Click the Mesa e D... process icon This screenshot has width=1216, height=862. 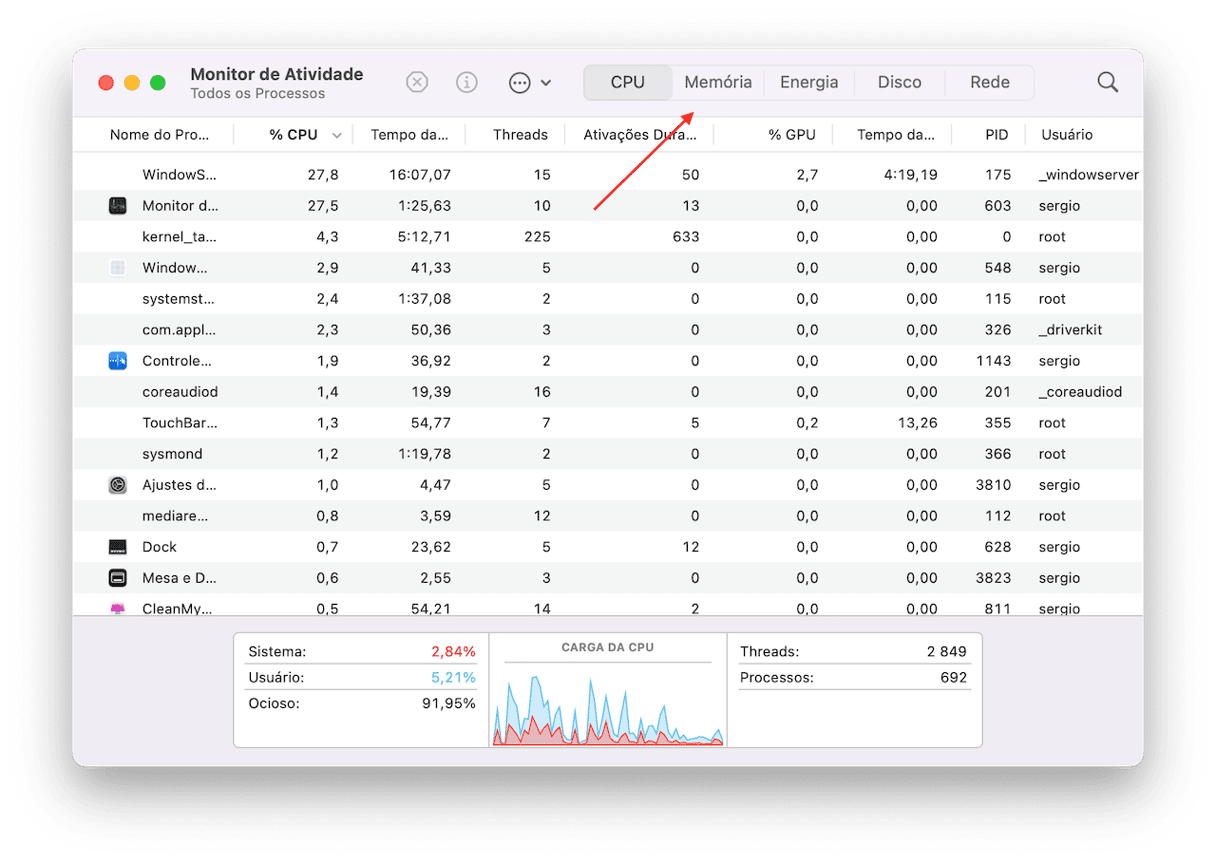tap(118, 578)
